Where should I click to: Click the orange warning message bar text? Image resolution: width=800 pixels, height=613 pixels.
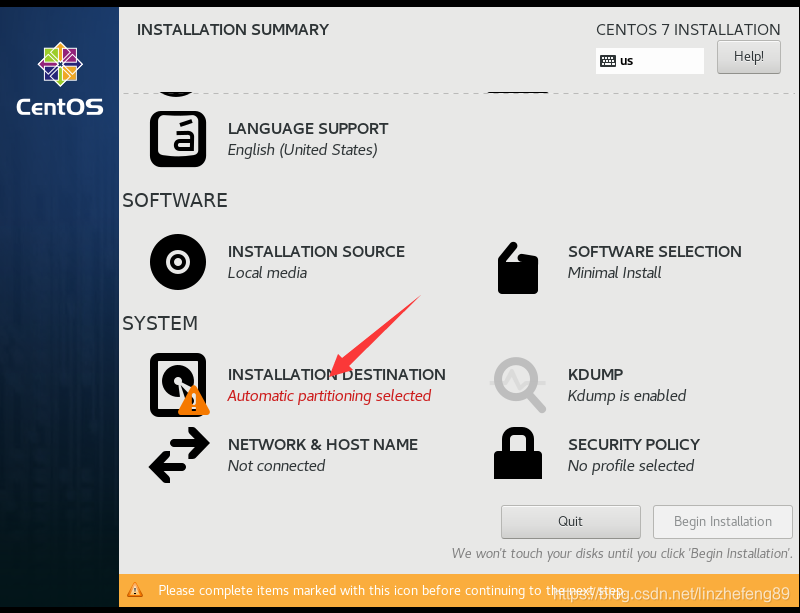pos(390,591)
